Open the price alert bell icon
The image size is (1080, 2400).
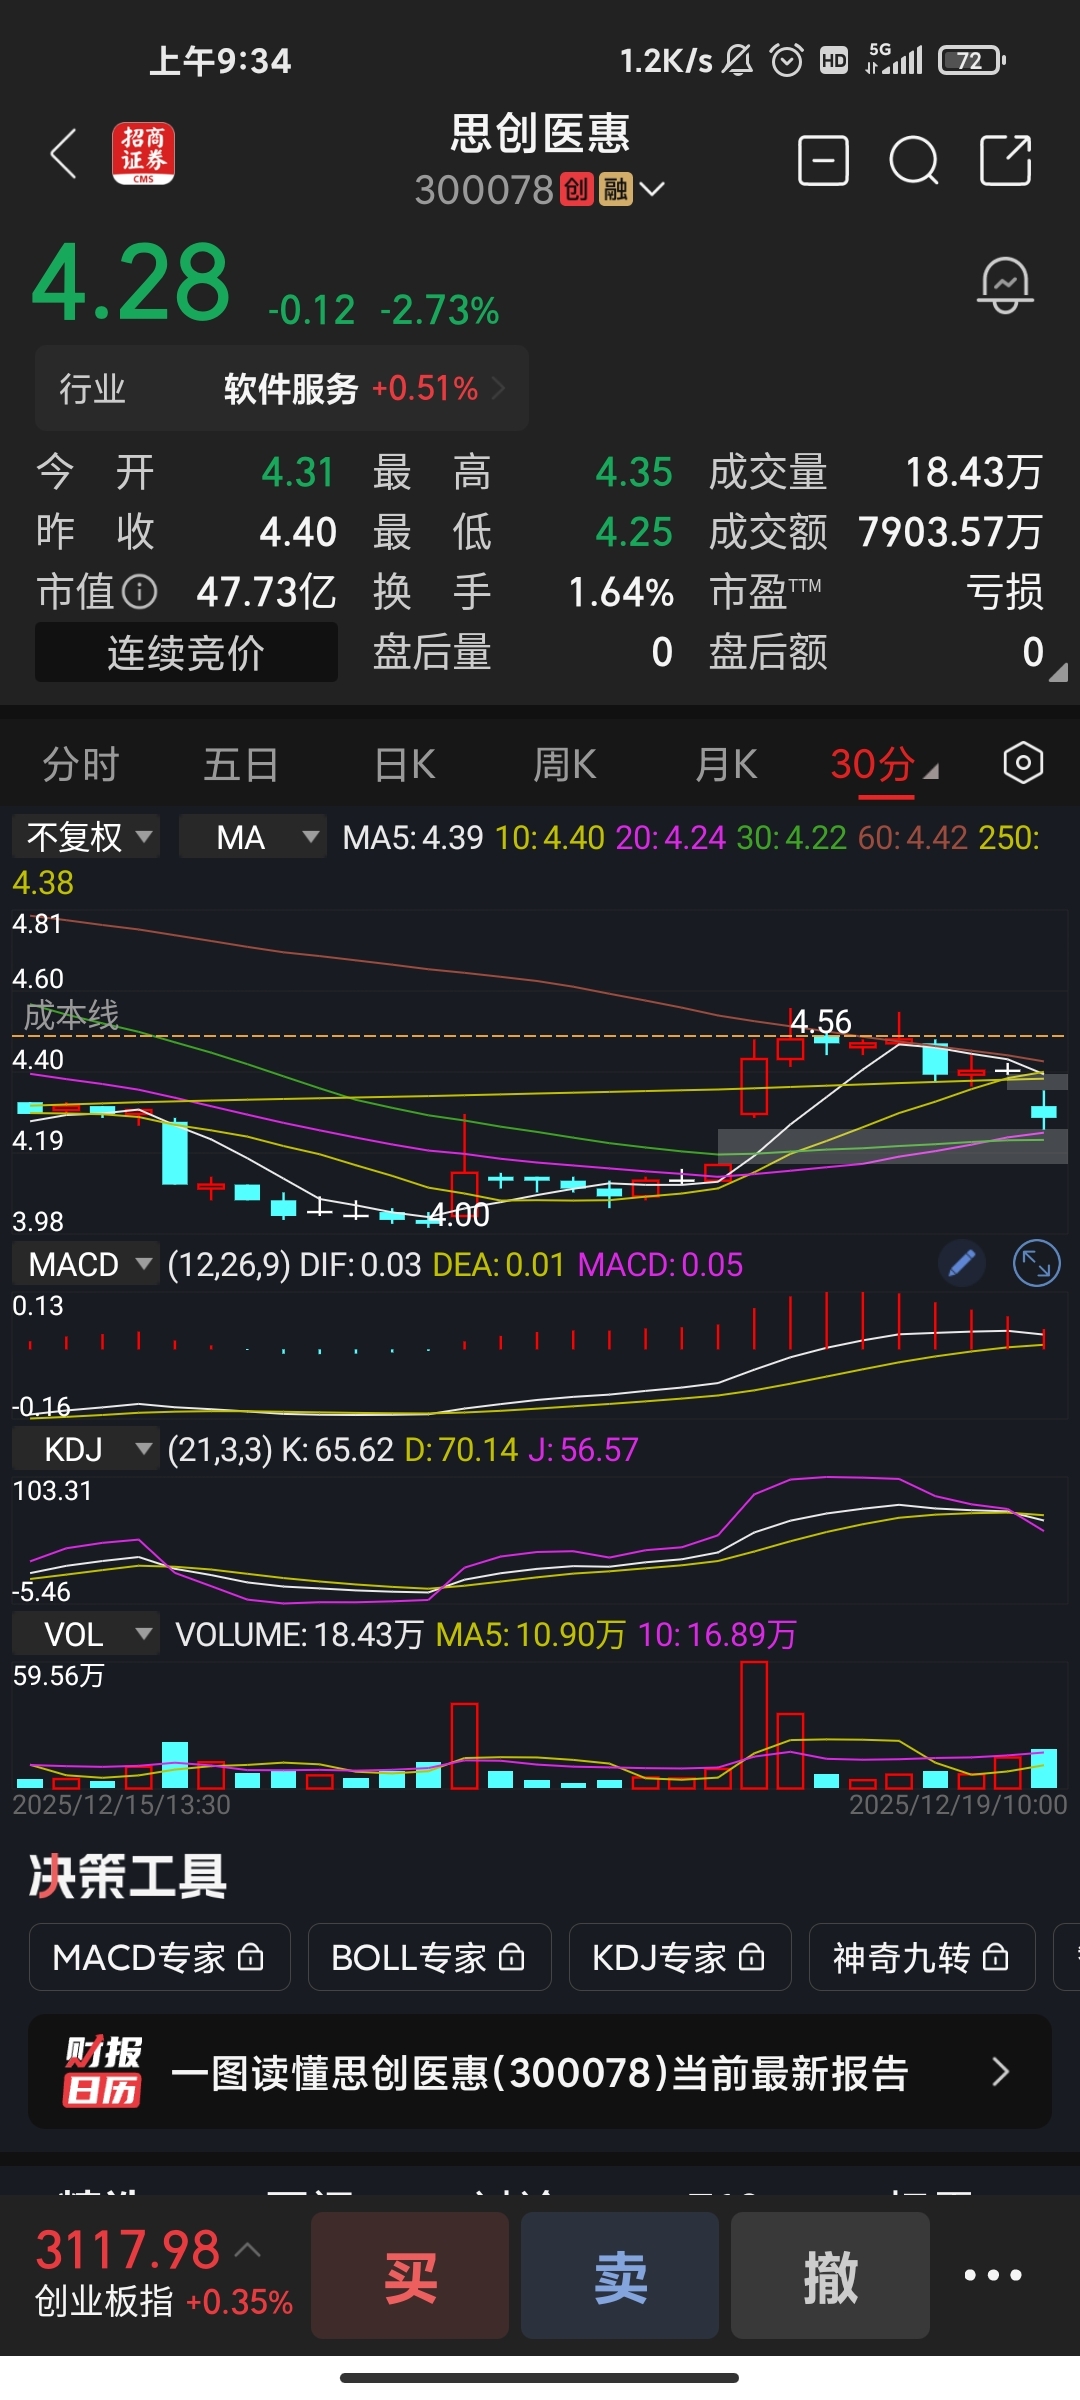[x=1005, y=285]
